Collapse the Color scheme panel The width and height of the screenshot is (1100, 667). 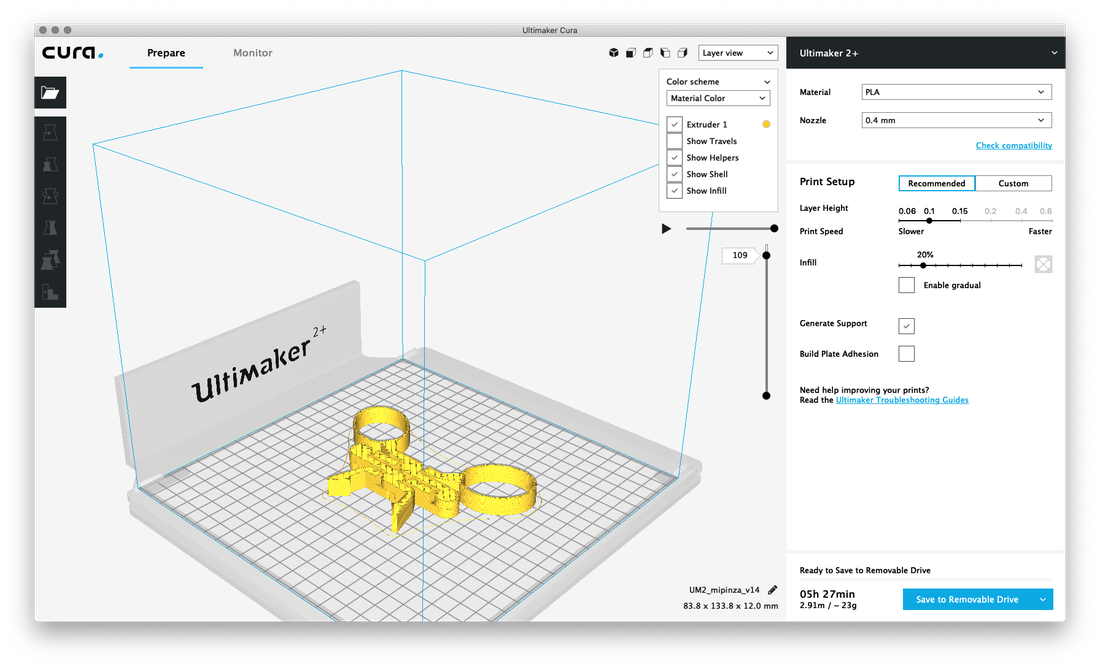coord(767,82)
